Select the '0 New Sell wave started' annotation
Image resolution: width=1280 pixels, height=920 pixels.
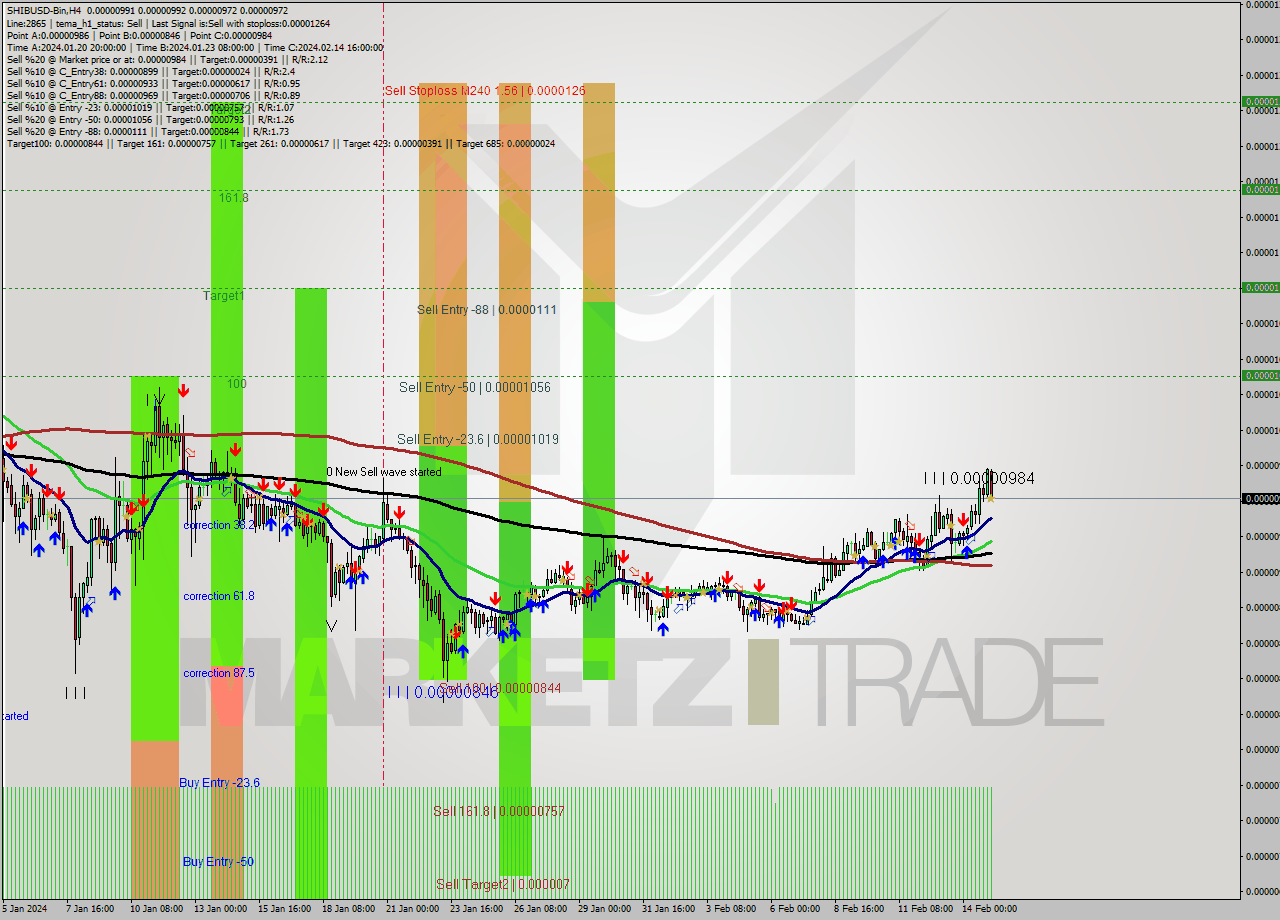pyautogui.click(x=384, y=472)
